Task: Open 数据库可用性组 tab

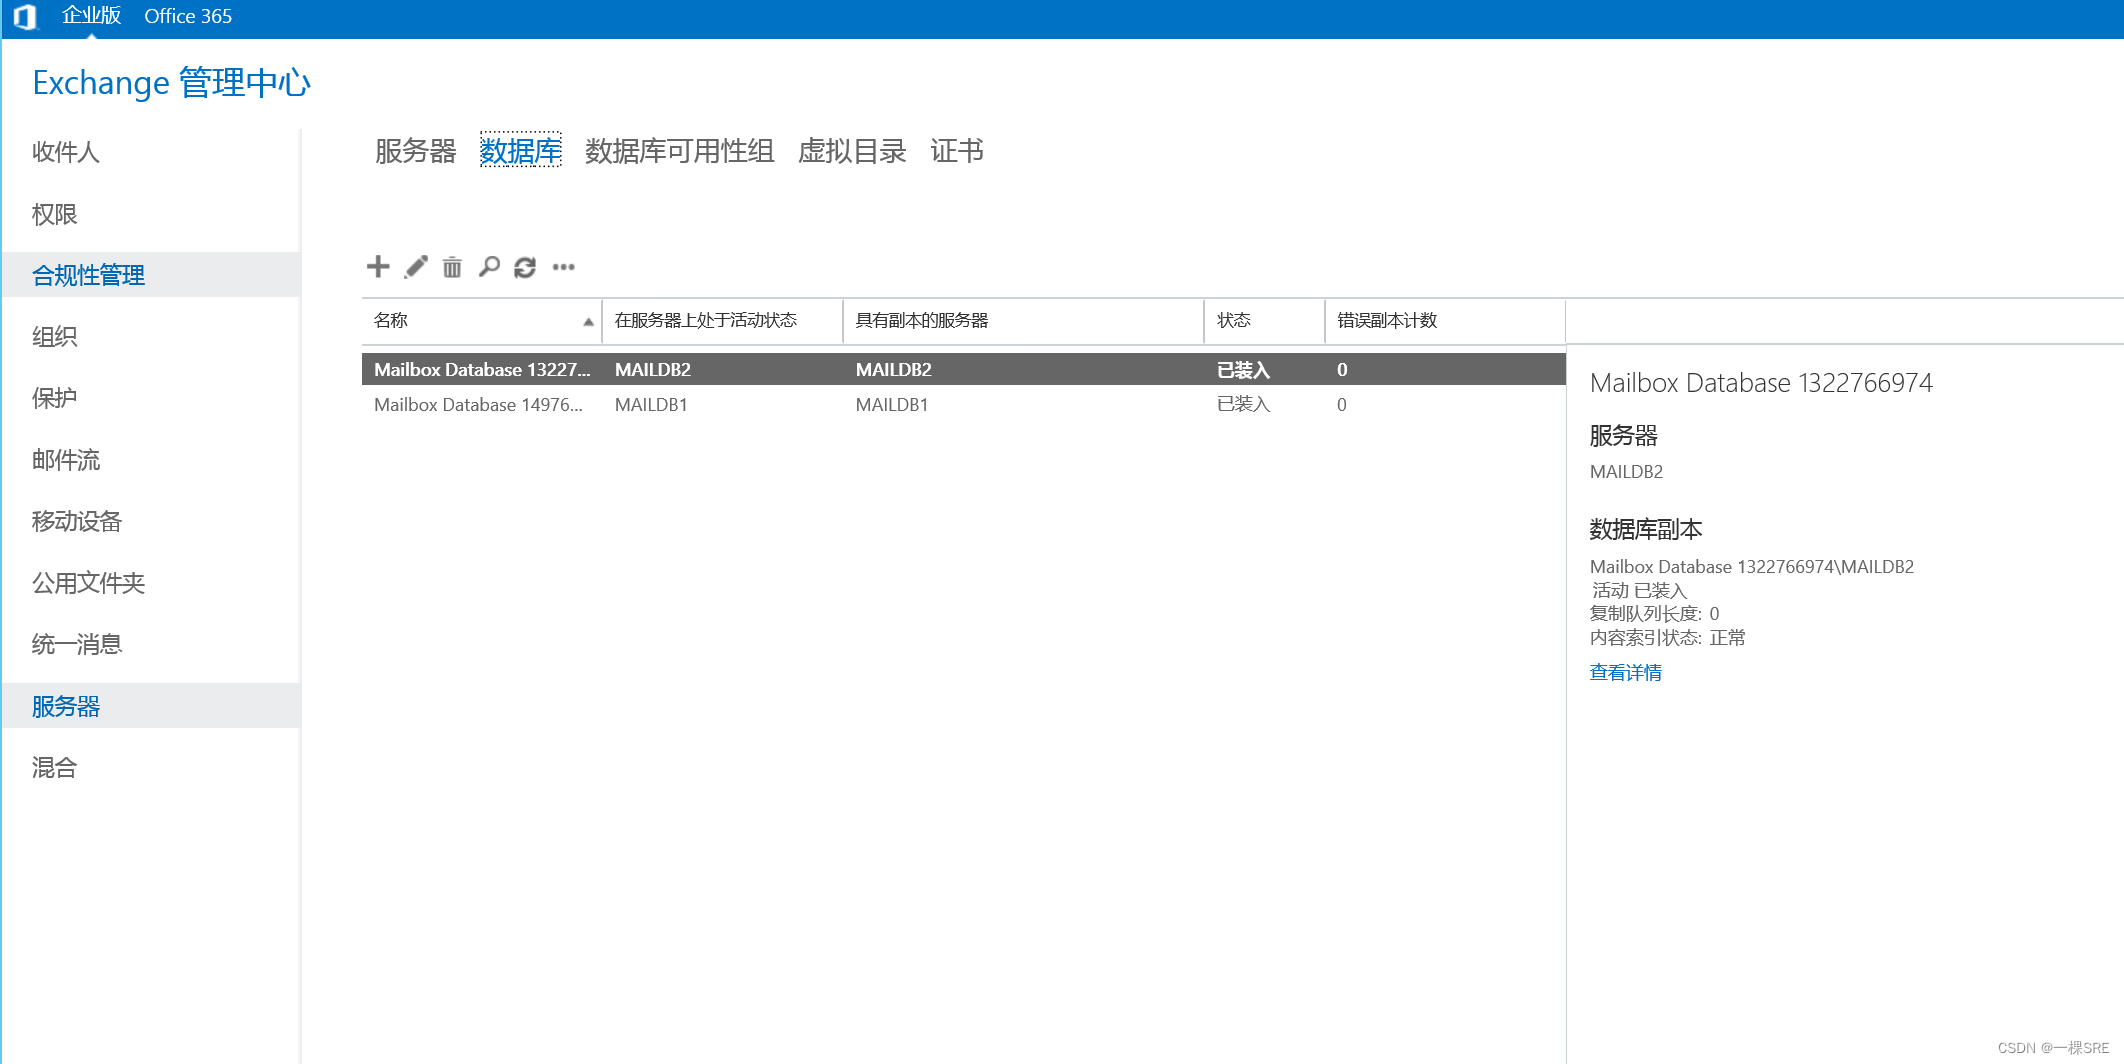Action: tap(680, 151)
